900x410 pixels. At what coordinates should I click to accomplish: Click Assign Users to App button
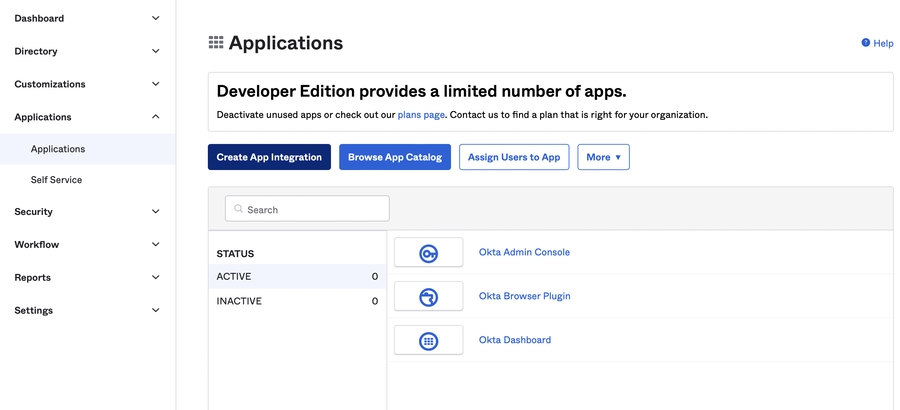(x=514, y=157)
